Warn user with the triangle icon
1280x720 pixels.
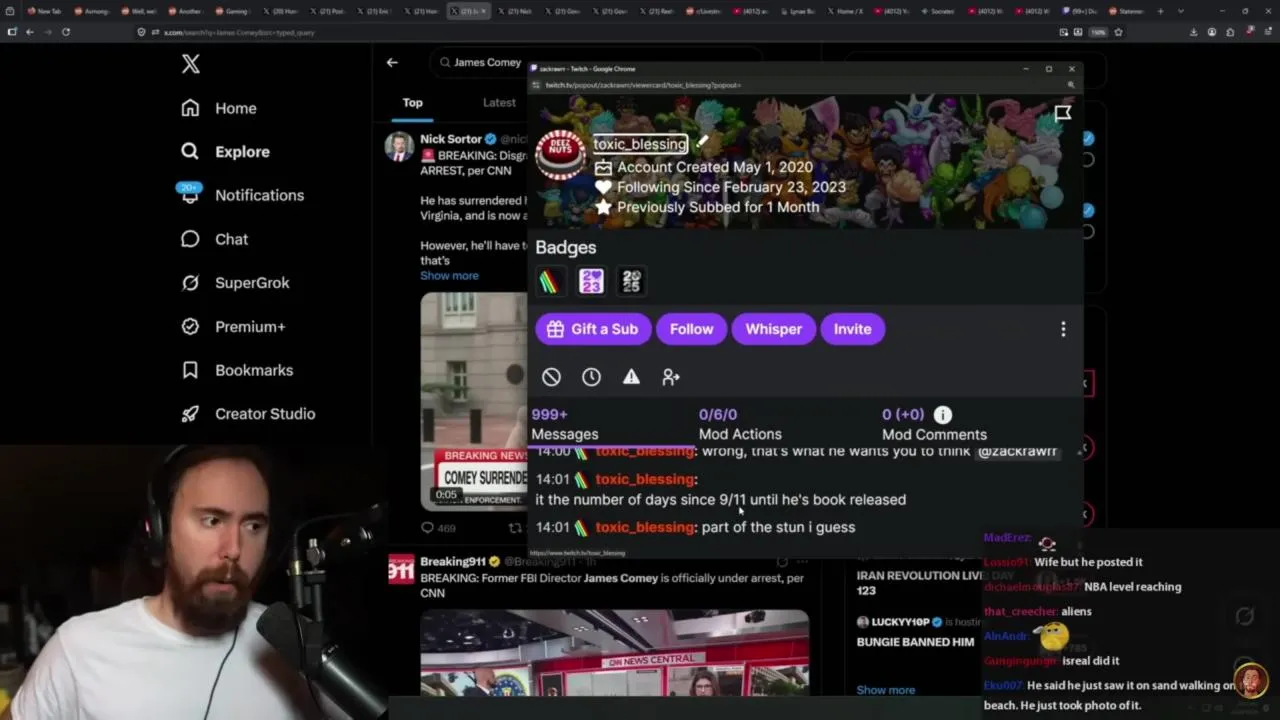(x=631, y=377)
